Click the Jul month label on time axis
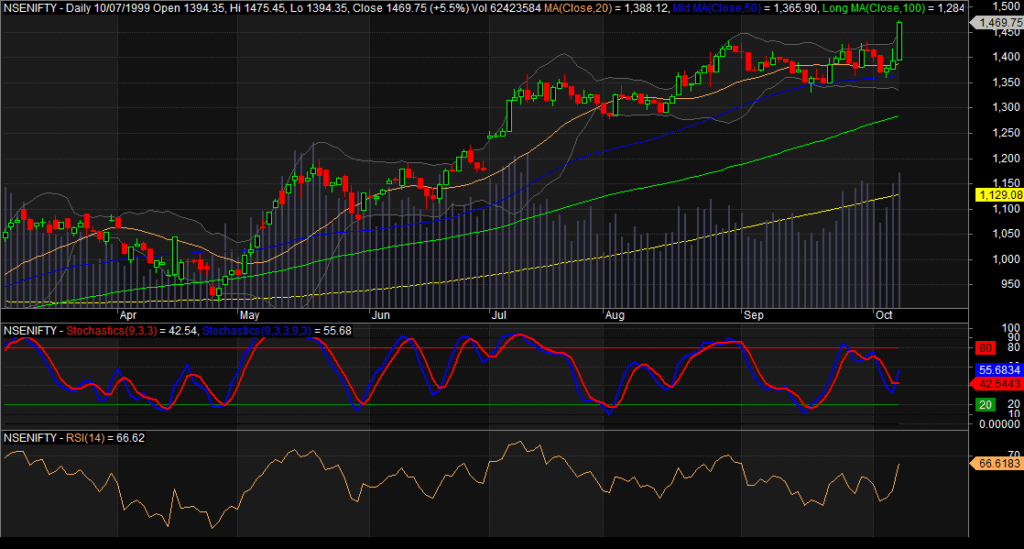 [499, 315]
